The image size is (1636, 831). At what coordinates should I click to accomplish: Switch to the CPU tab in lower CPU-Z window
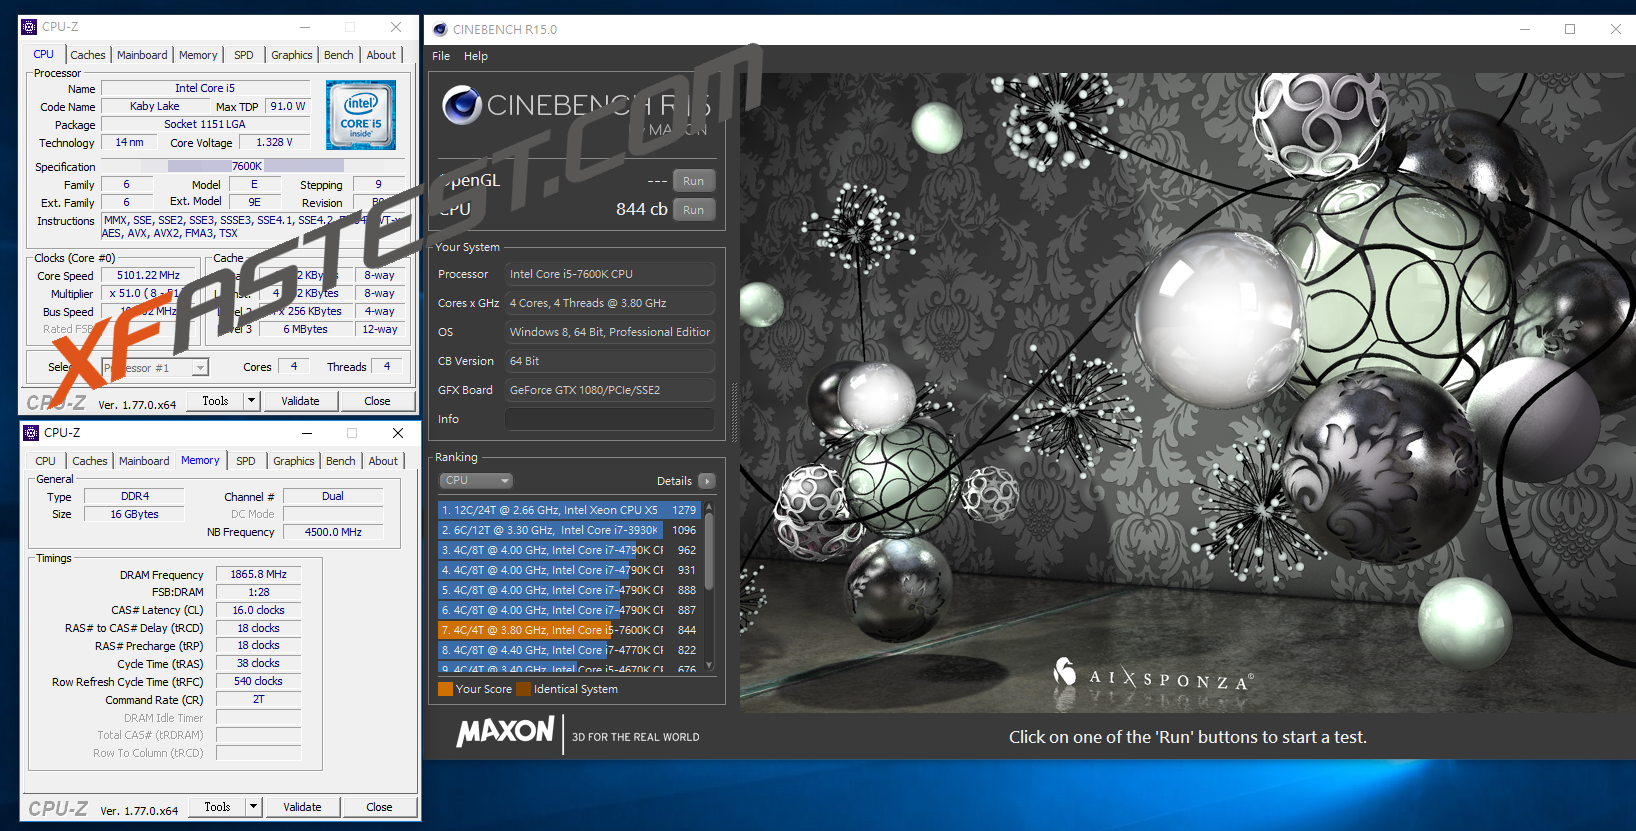pos(46,461)
